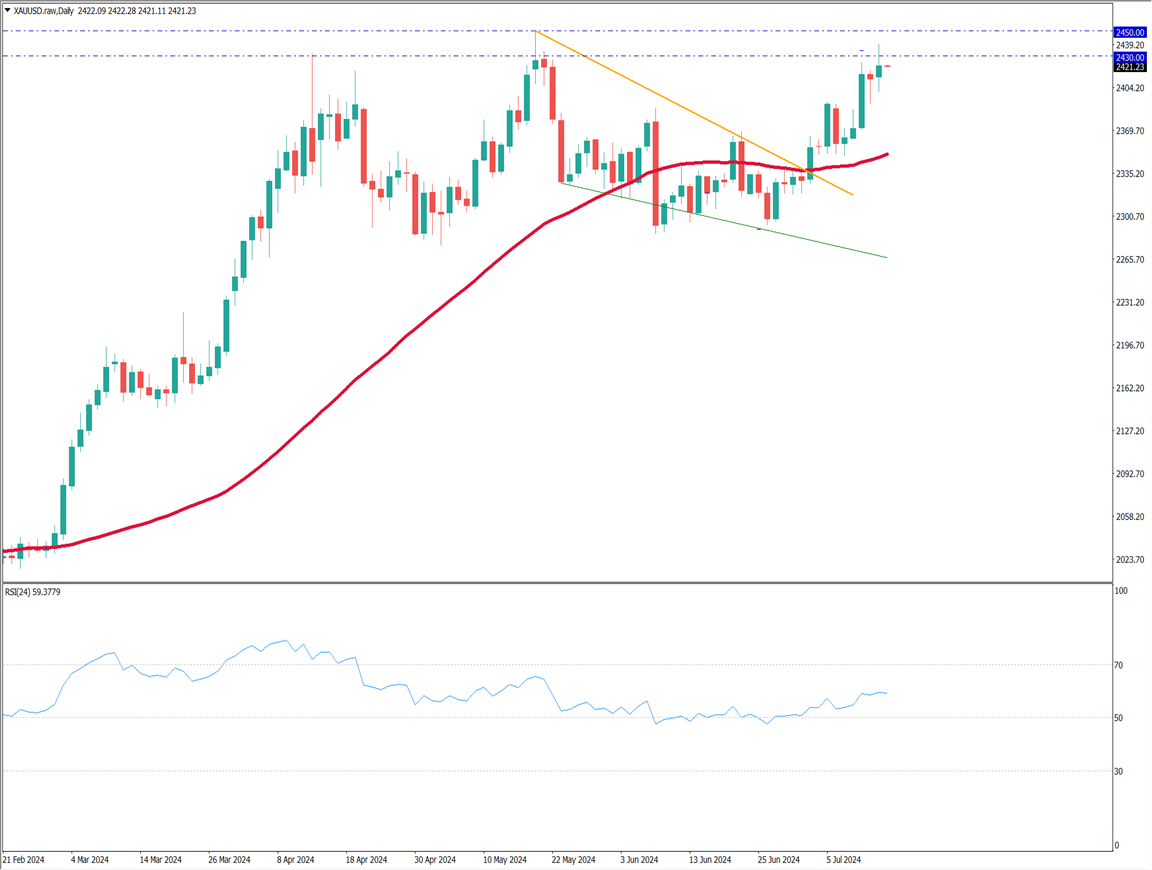Image resolution: width=1152 pixels, height=870 pixels.
Task: Click the 22 May 2024 date label
Action: click(x=573, y=859)
